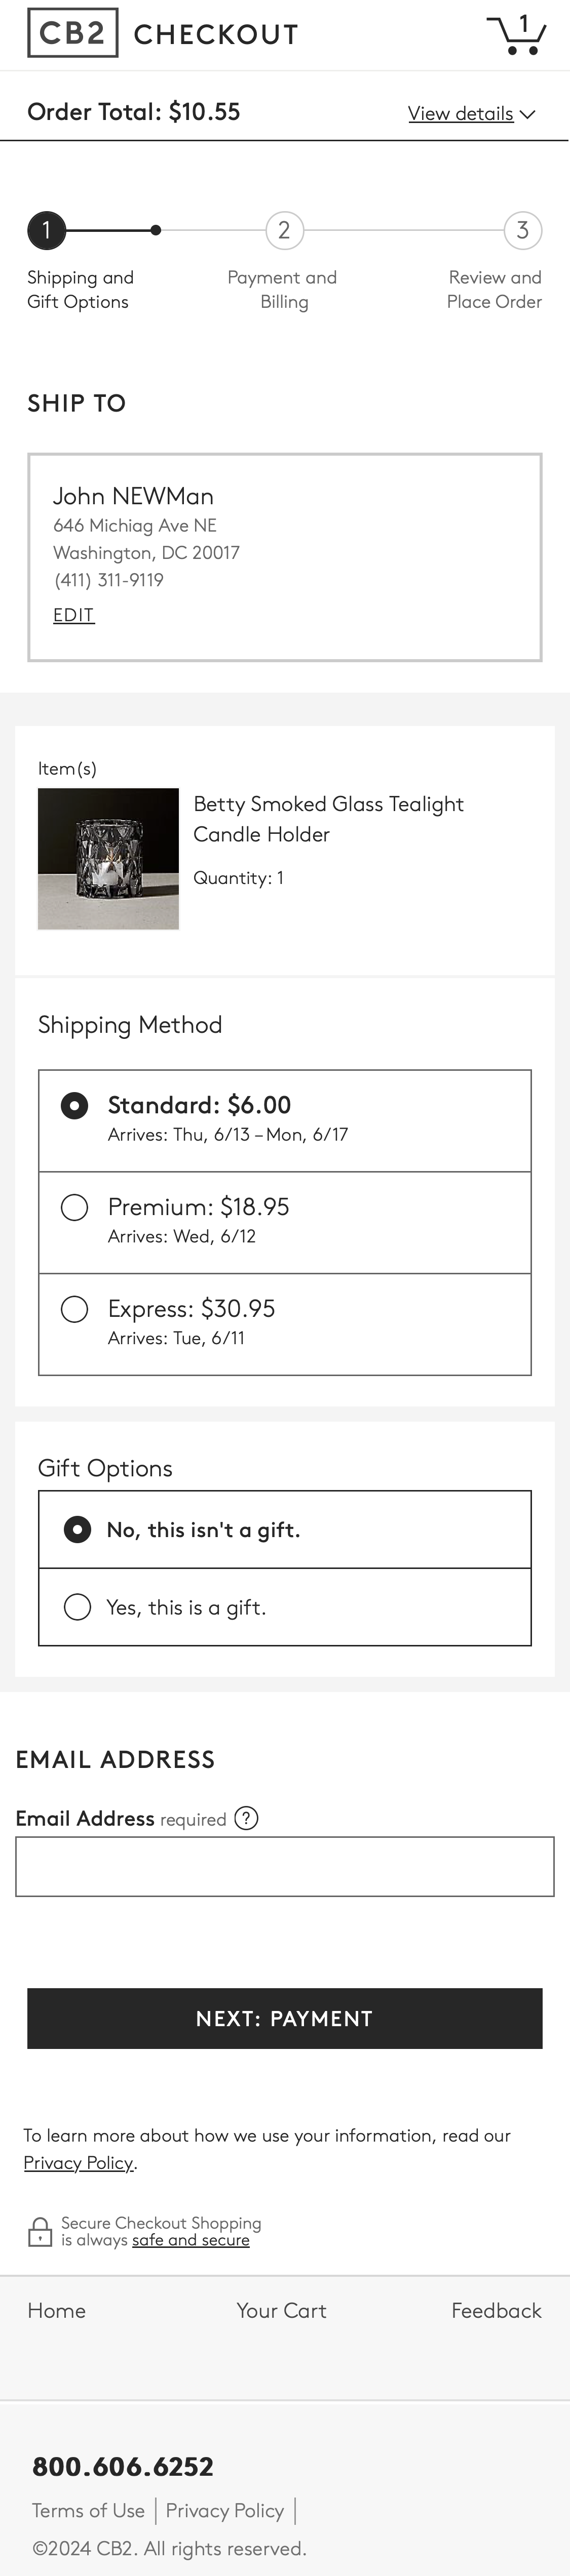Click step 3 Review circle
This screenshot has width=570, height=2576.
[x=522, y=231]
